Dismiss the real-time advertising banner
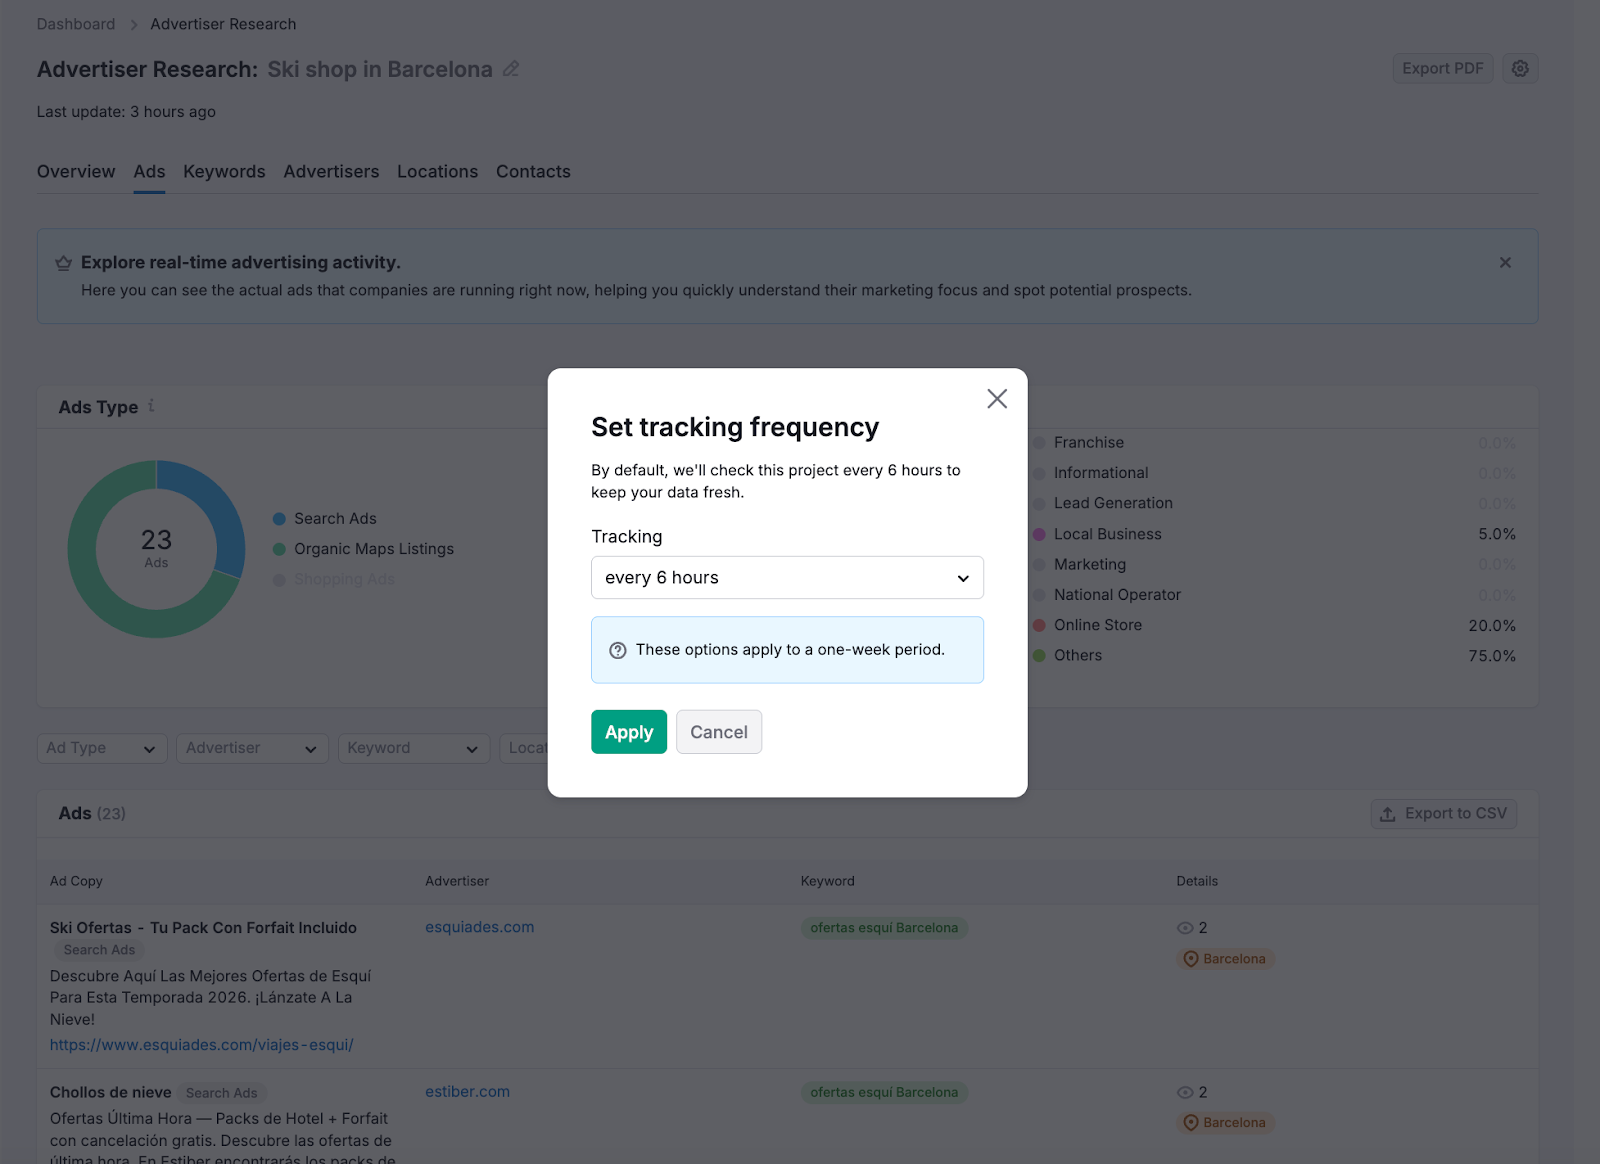 [1505, 262]
